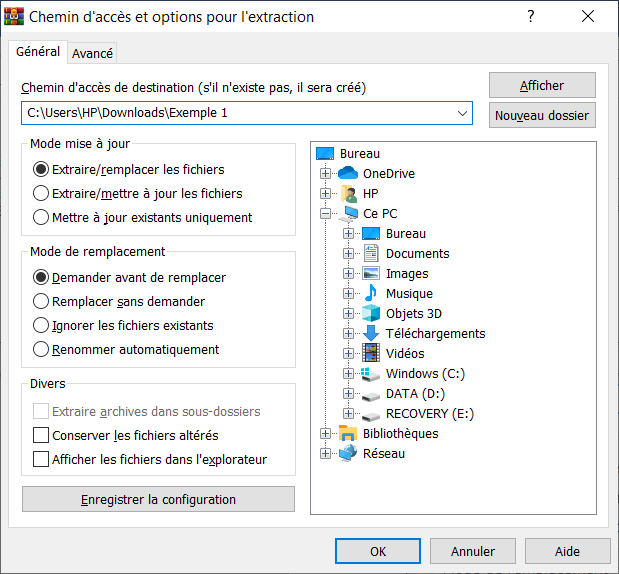Select Demander avant de remplacer
Screen dimensions: 619x574
(x=129, y=278)
